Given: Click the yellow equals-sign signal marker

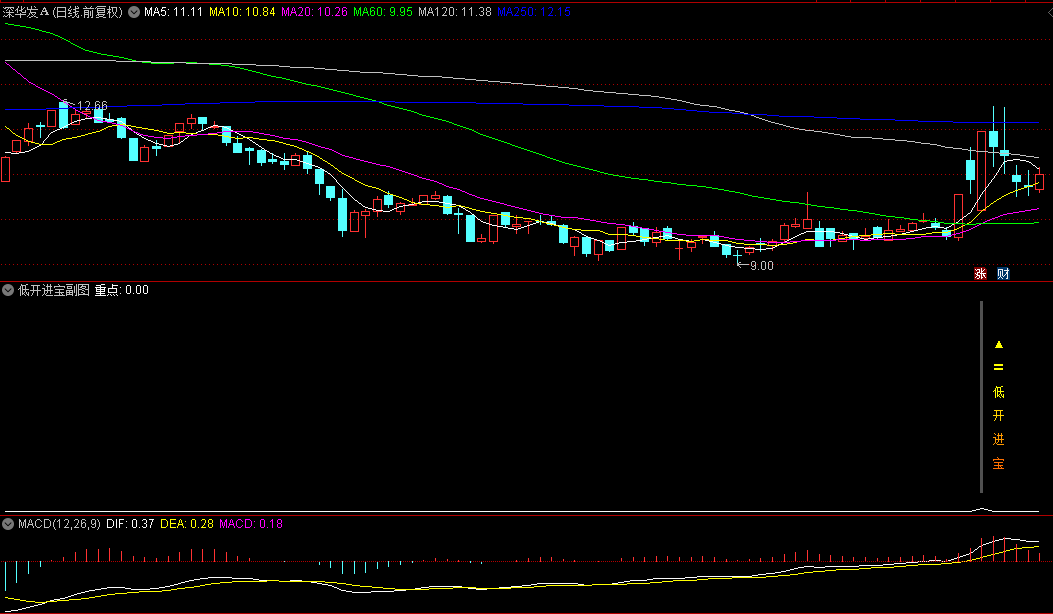Looking at the screenshot, I should pos(999,367).
